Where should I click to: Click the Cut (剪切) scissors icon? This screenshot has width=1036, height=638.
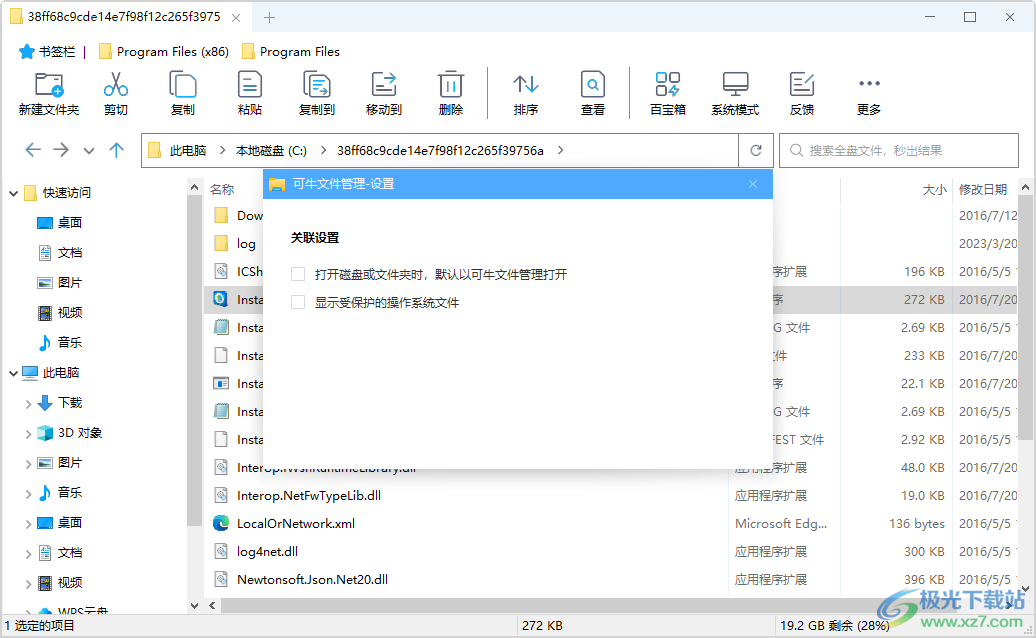[x=116, y=85]
